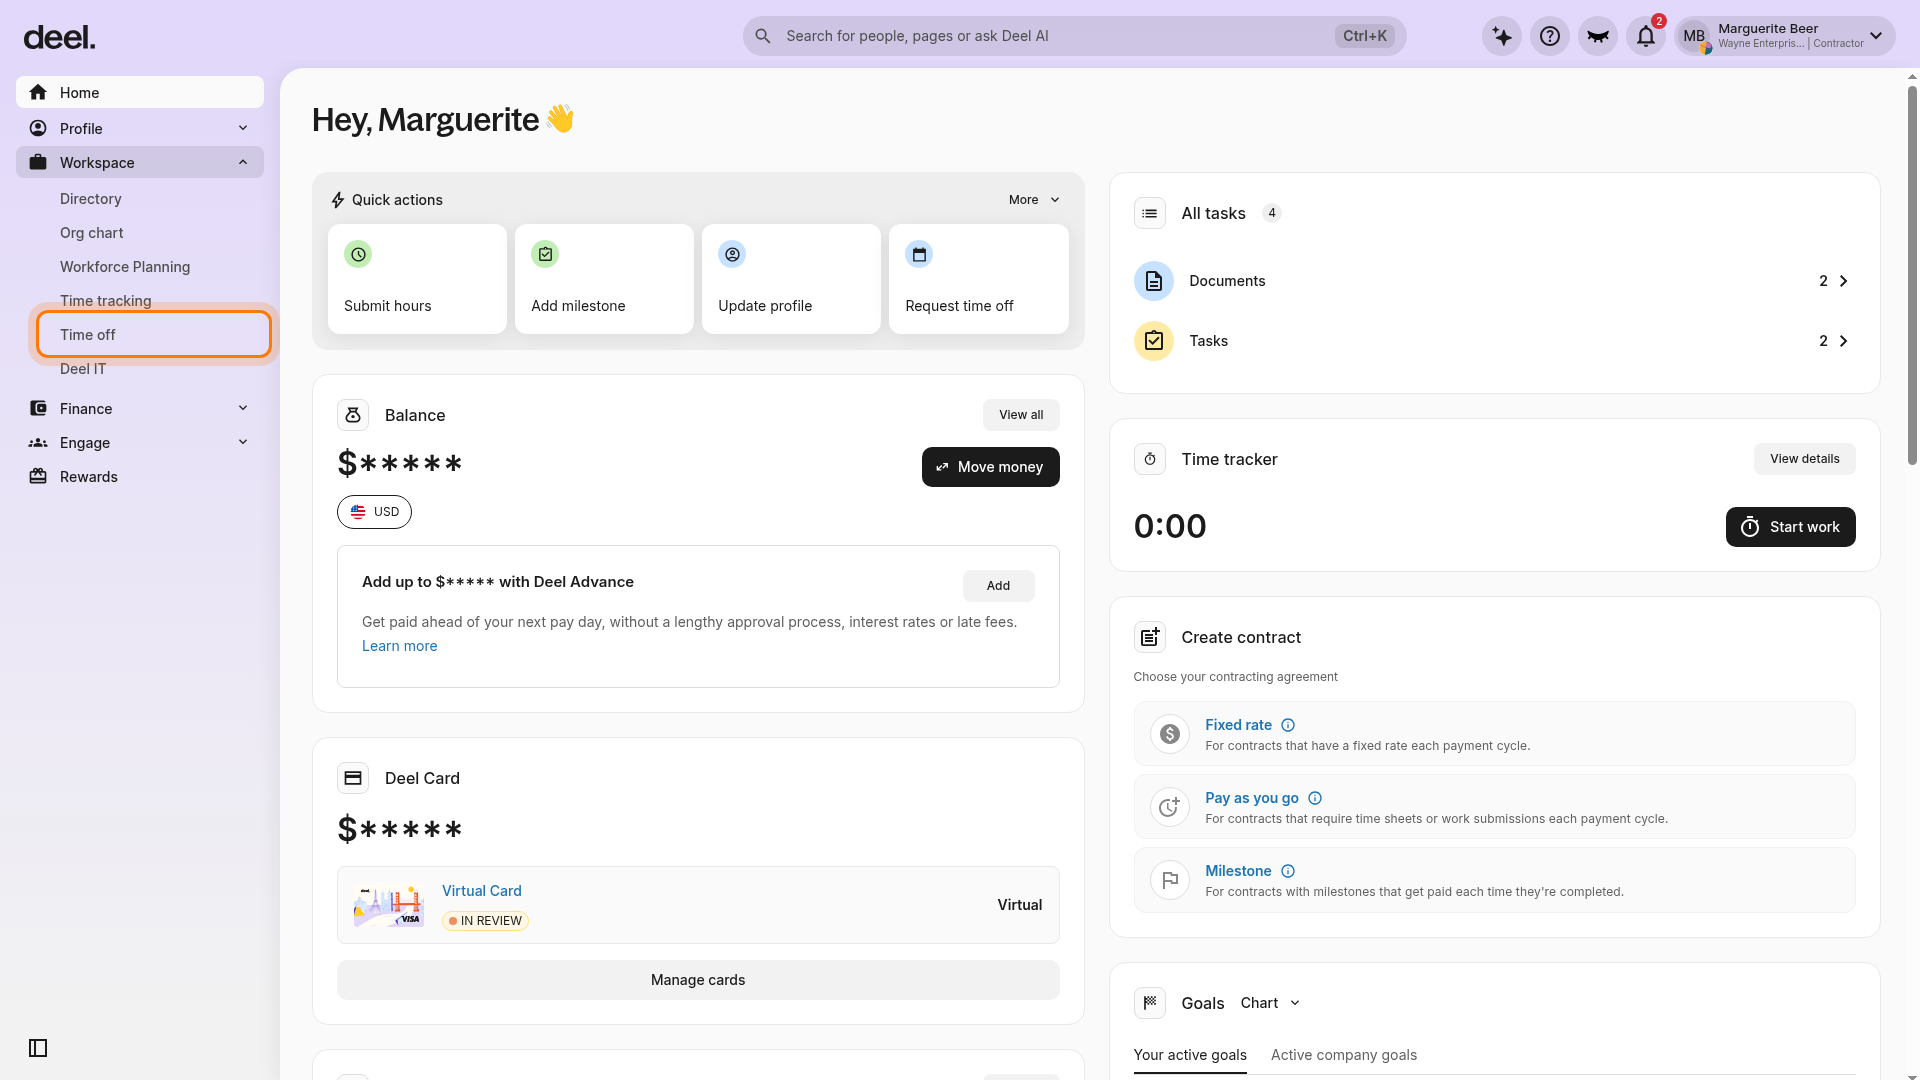Open Directory in Workspace menu
This screenshot has height=1080, width=1920.
coord(91,199)
